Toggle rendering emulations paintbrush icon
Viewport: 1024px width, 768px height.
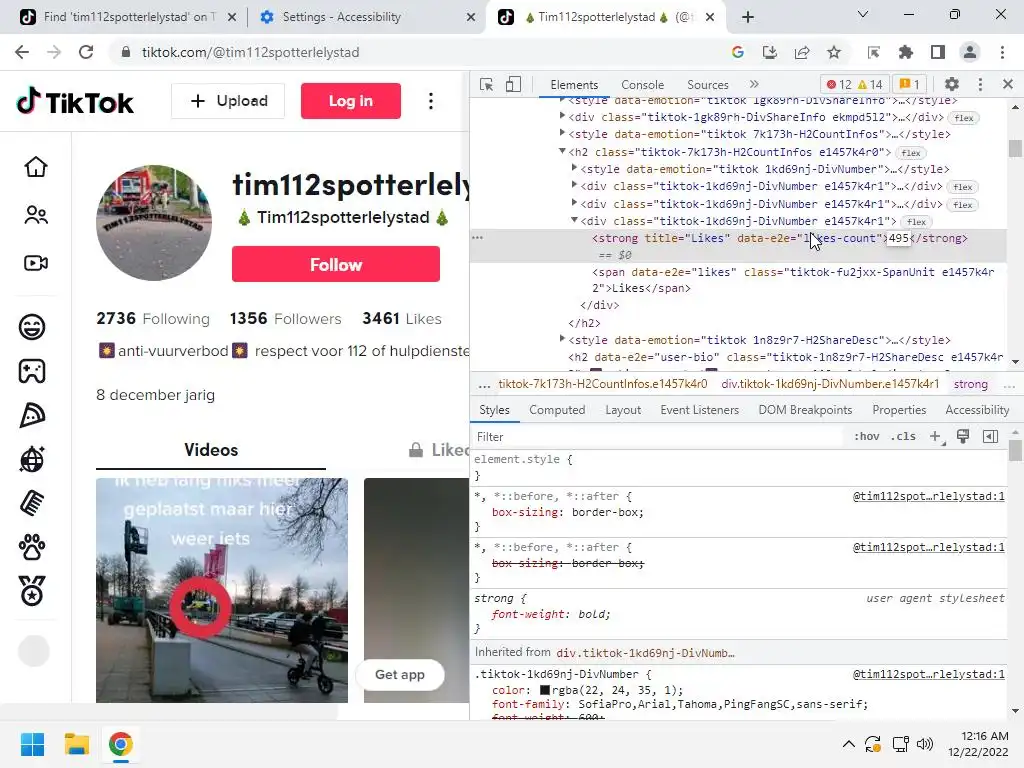(x=963, y=437)
